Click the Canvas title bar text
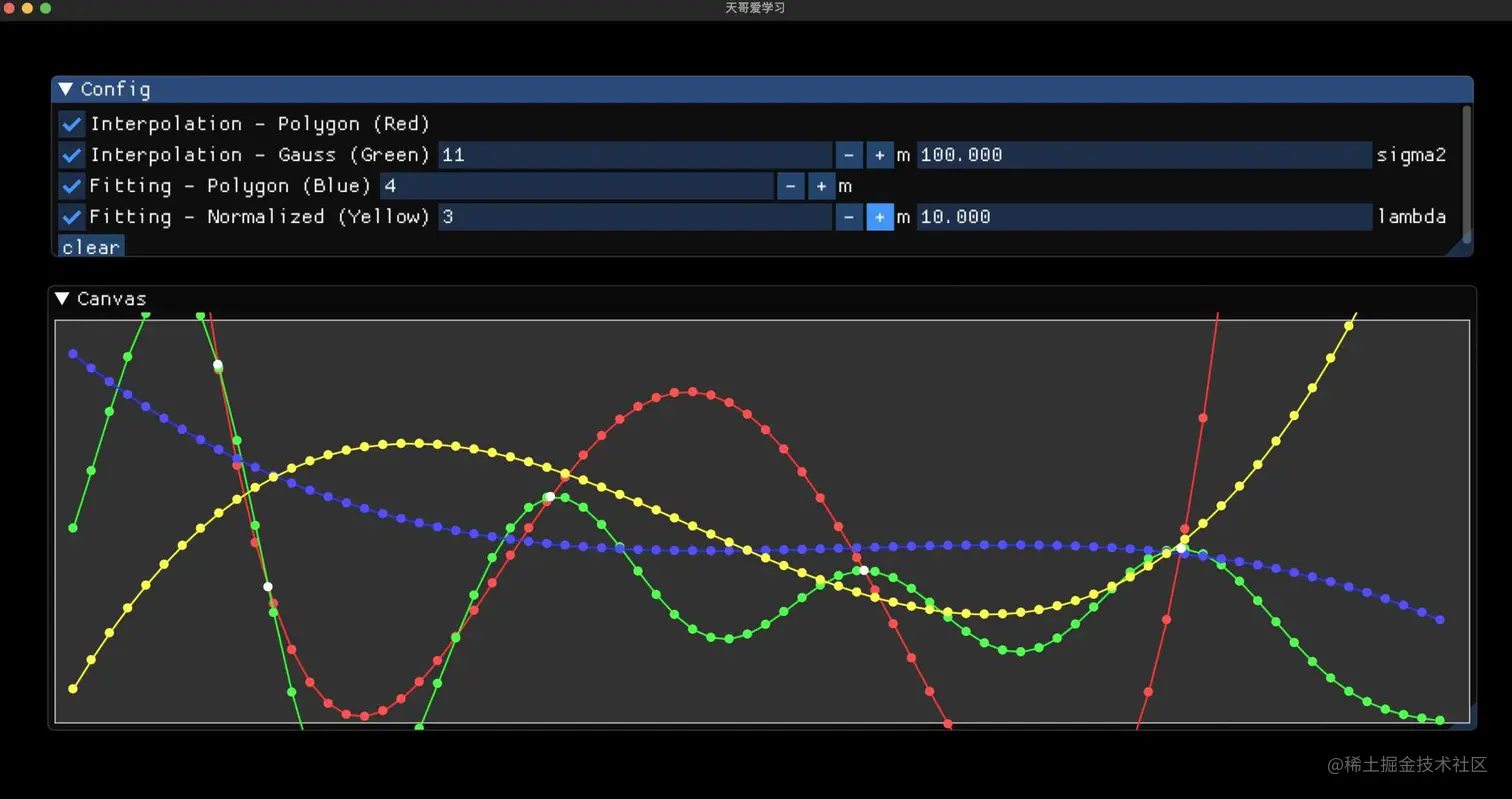Viewport: 1512px width, 799px height. (x=111, y=299)
